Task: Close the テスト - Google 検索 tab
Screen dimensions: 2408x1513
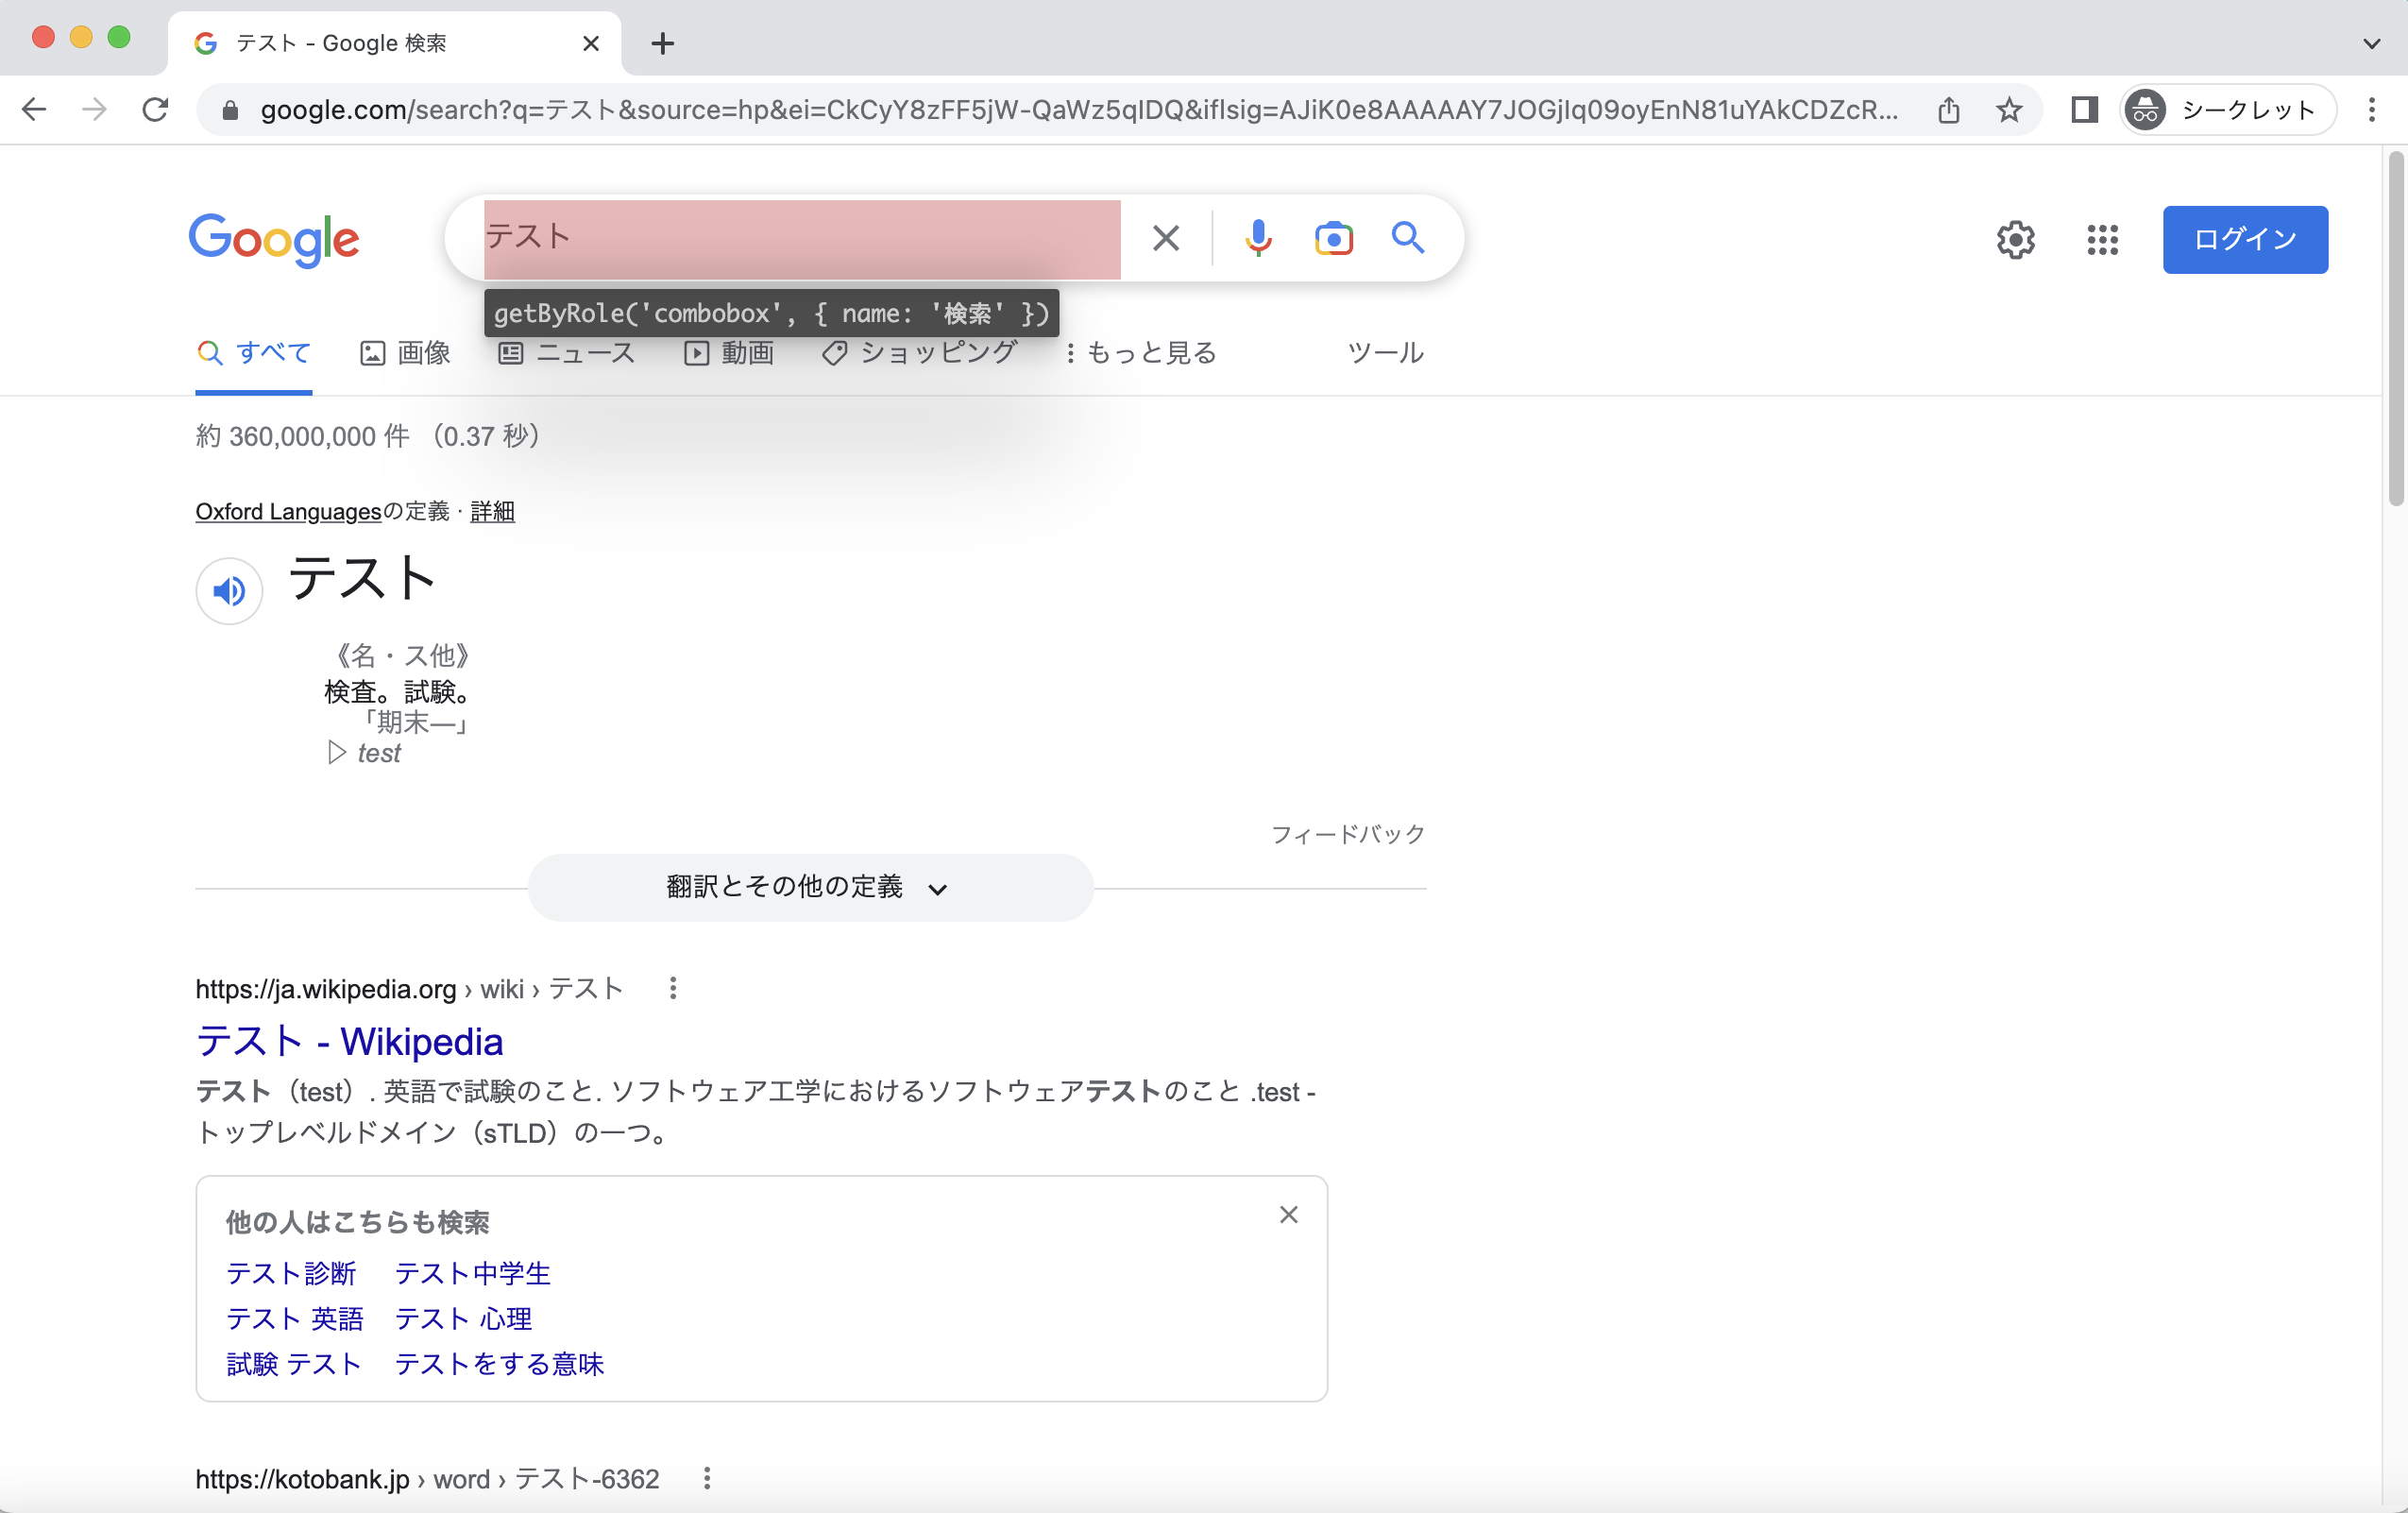Action: [591, 43]
